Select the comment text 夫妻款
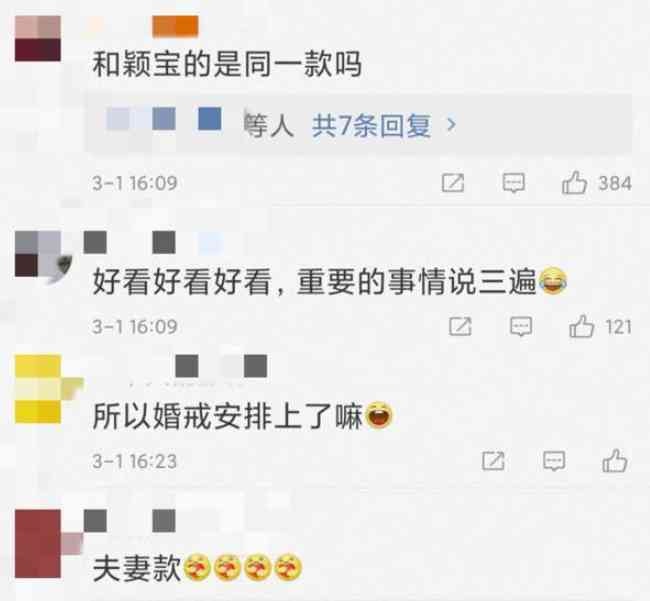Image resolution: width=650 pixels, height=601 pixels. click(137, 568)
